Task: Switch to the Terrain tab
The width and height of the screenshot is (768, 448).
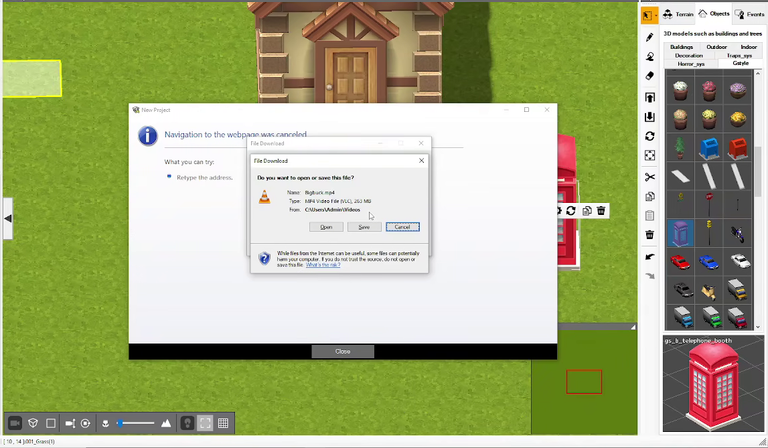Action: pos(678,14)
